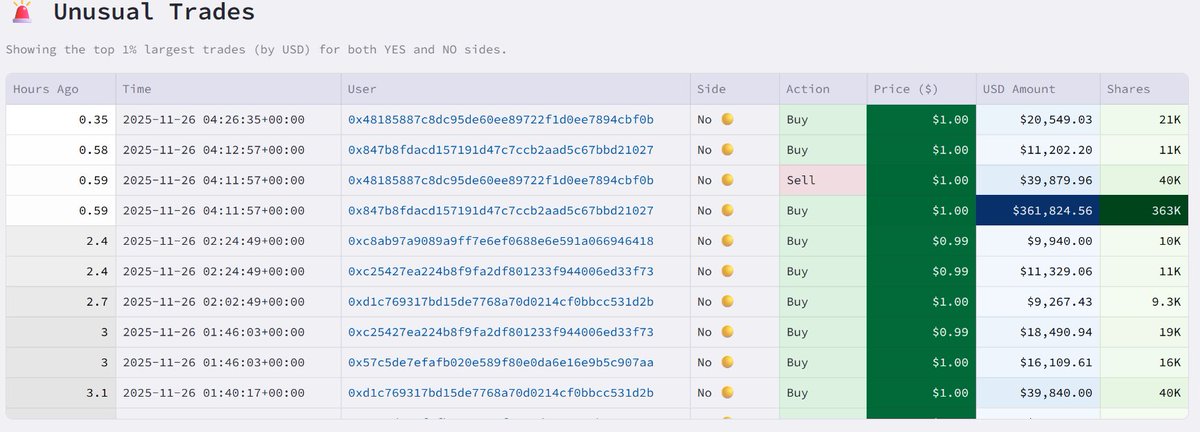Select the $9,940.00 amount cell
1200x432 pixels.
(1038, 241)
